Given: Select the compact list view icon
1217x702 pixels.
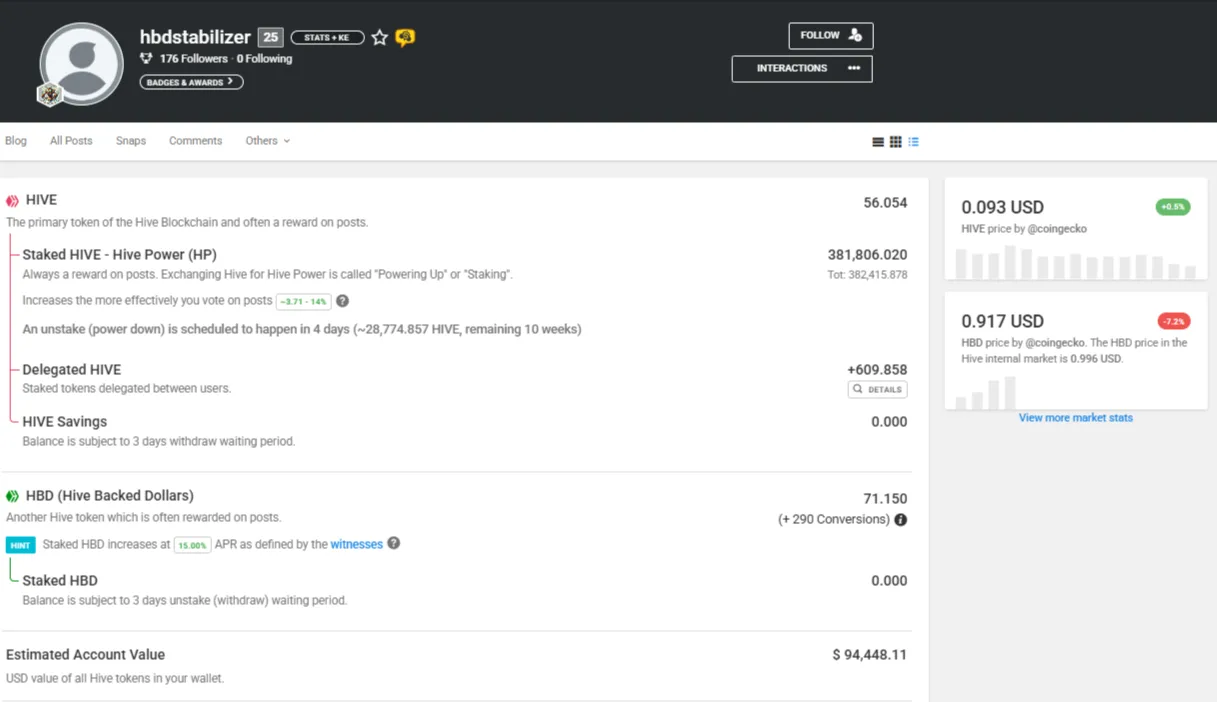Looking at the screenshot, I should click(914, 142).
